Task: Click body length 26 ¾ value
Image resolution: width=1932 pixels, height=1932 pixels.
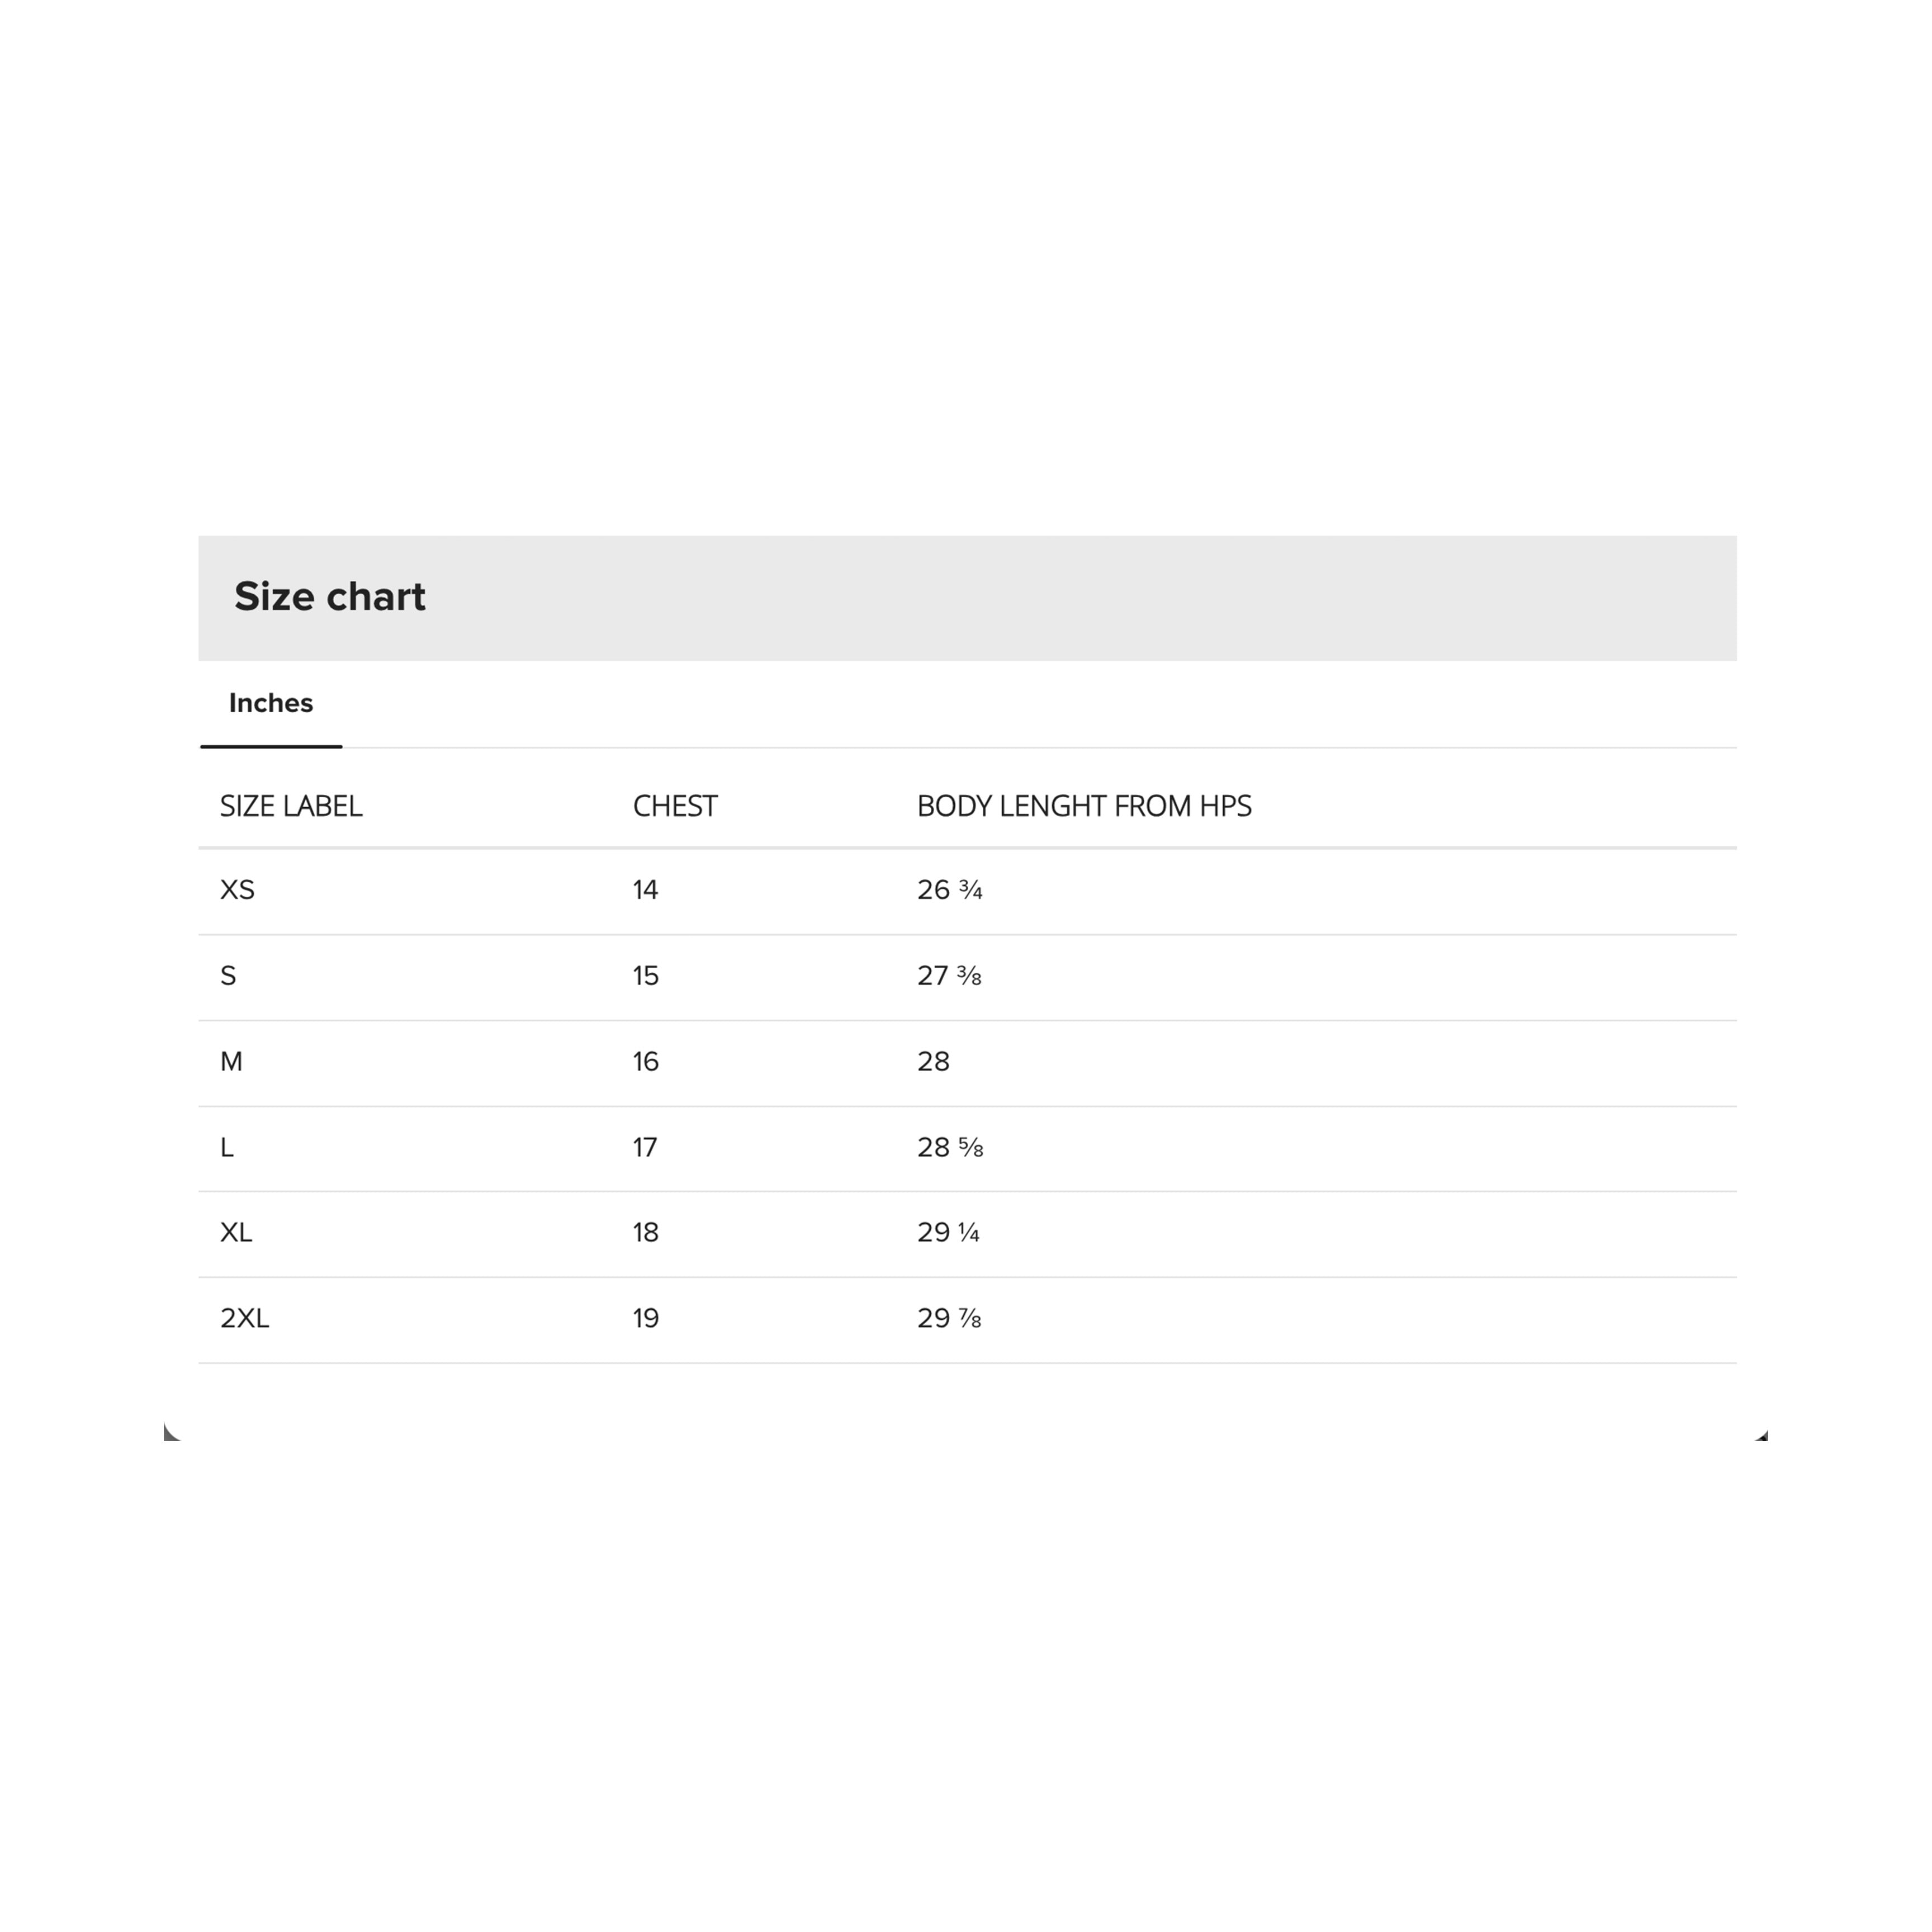Action: coord(950,890)
